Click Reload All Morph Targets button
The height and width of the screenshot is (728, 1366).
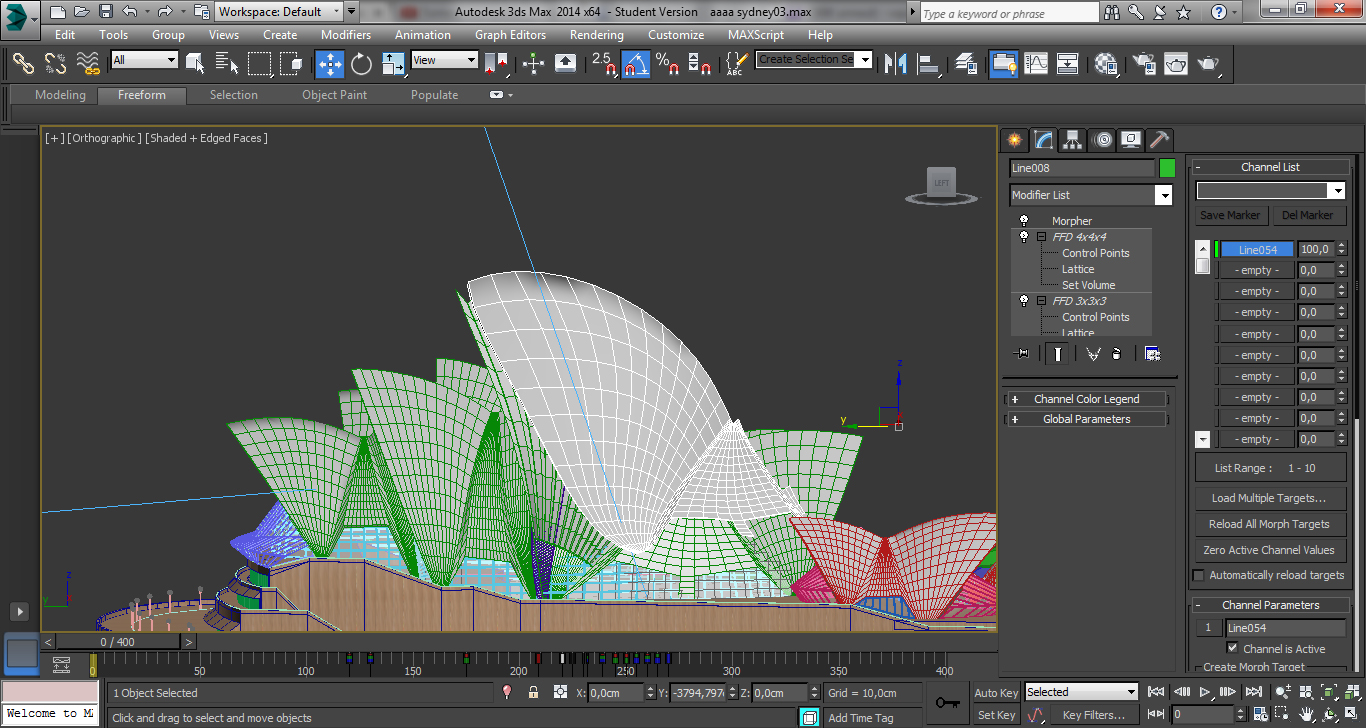pos(1269,524)
